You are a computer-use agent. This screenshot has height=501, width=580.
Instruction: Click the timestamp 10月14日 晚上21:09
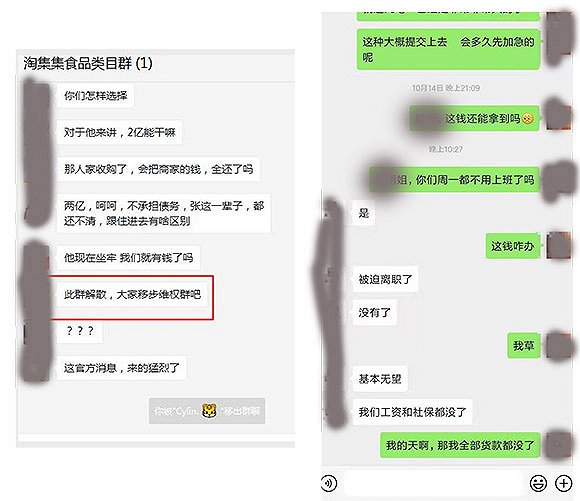click(x=446, y=88)
